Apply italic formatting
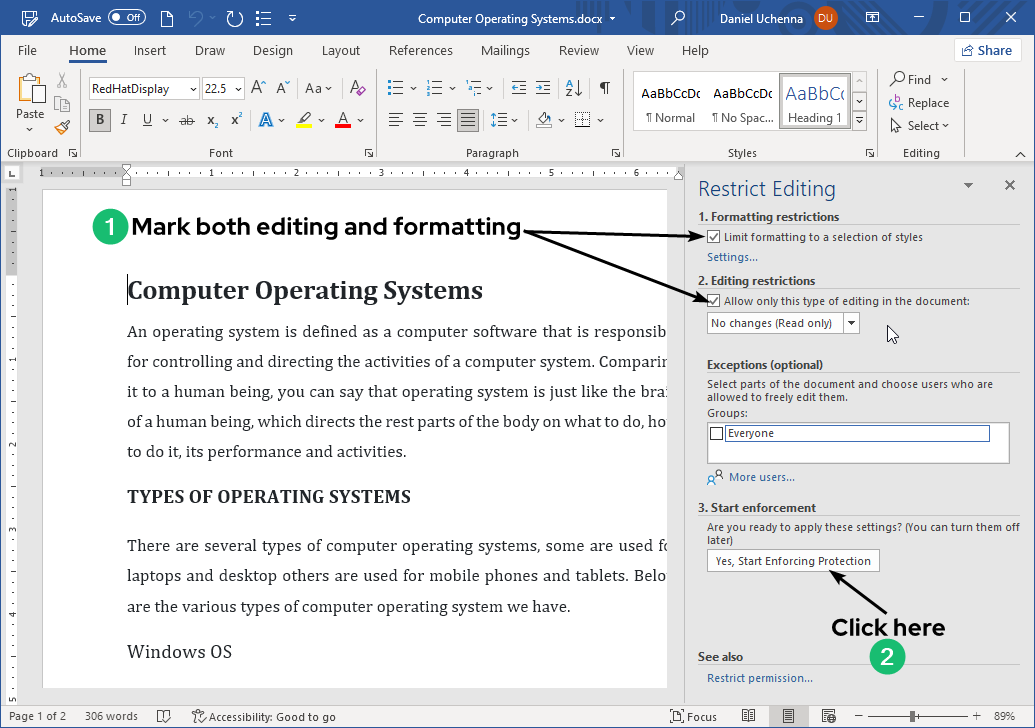The image size is (1035, 728). 121,120
